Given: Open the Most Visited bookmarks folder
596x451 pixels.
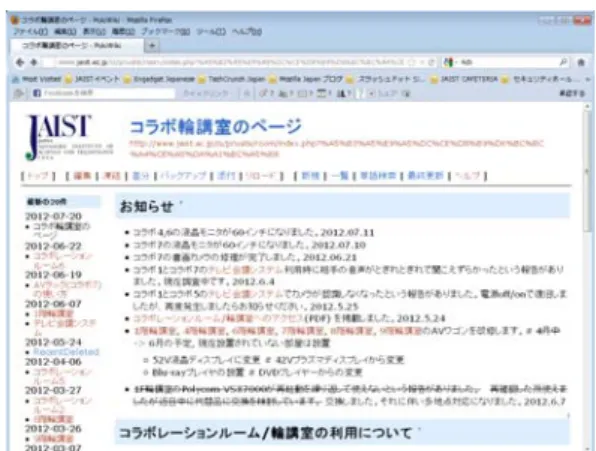Looking at the screenshot, I should point(37,79).
